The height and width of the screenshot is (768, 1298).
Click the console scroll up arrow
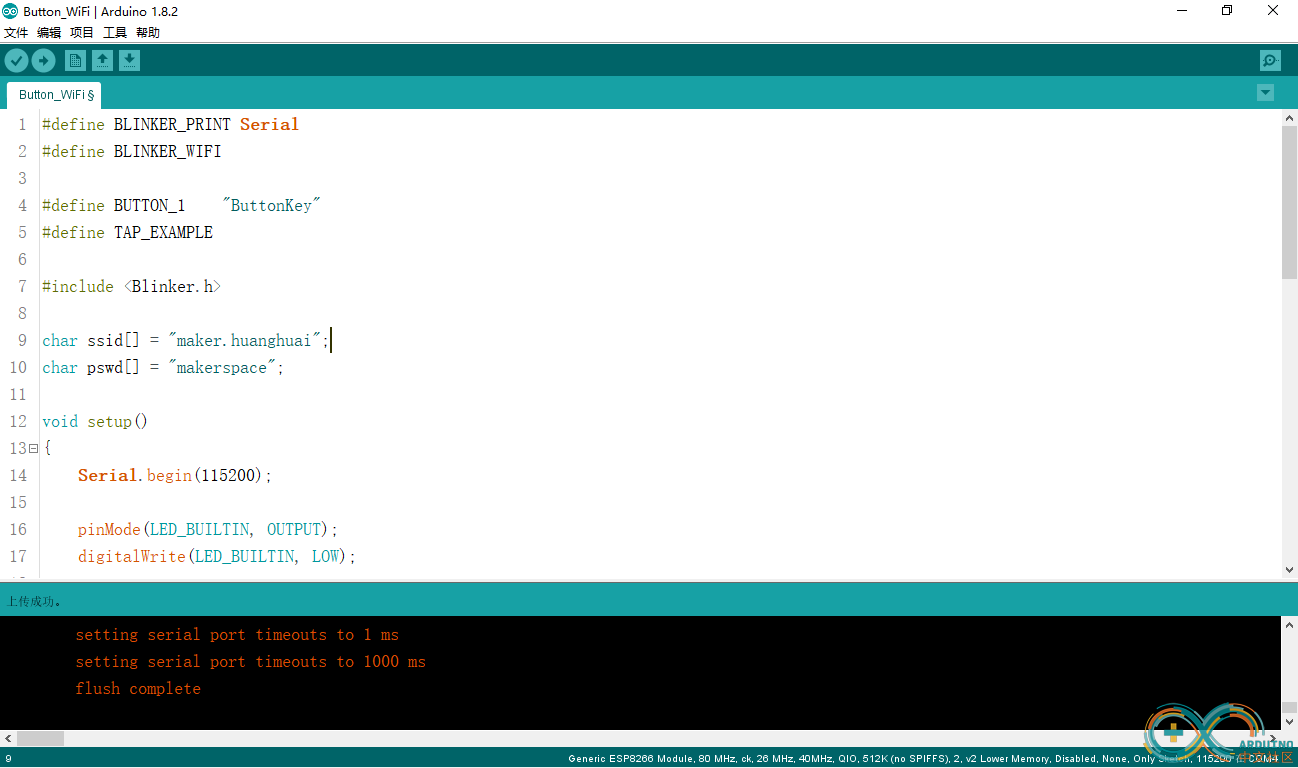tap(1289, 624)
